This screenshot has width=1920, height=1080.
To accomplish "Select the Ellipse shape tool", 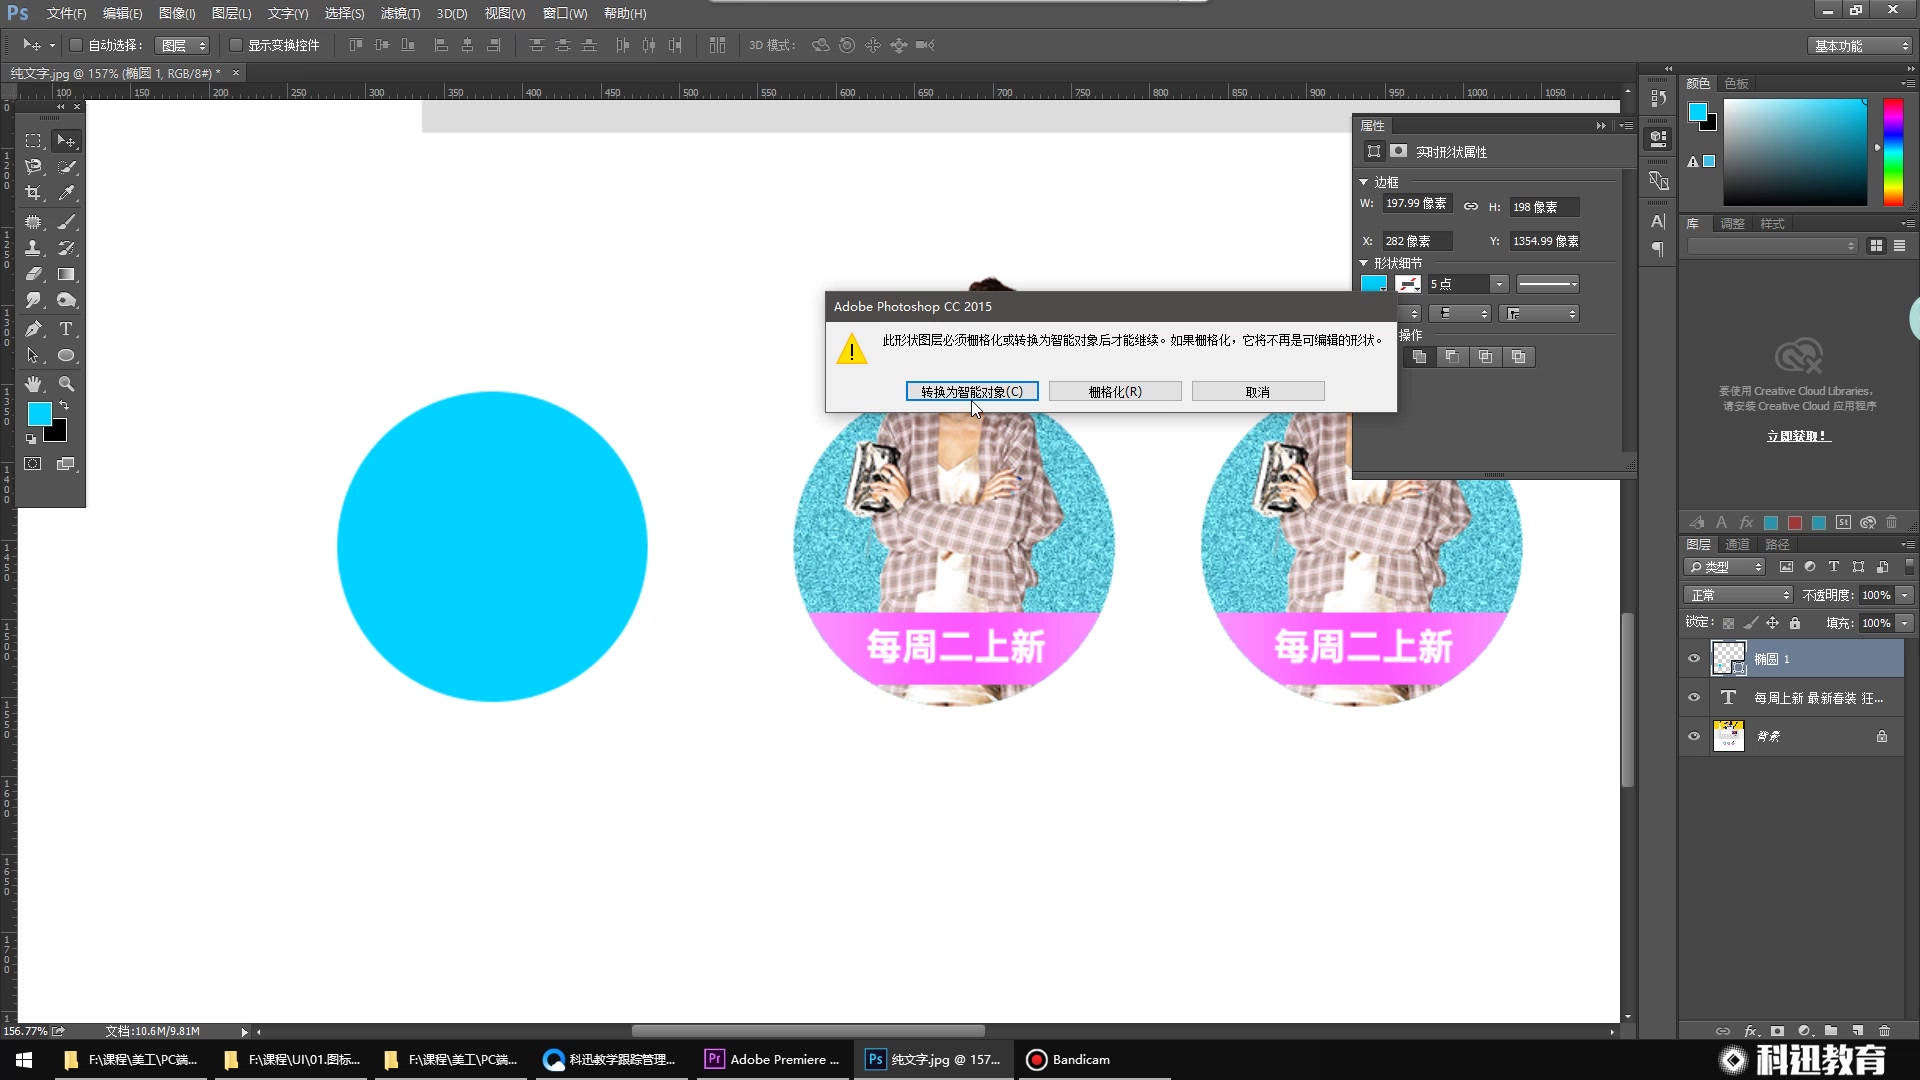I will tap(66, 356).
